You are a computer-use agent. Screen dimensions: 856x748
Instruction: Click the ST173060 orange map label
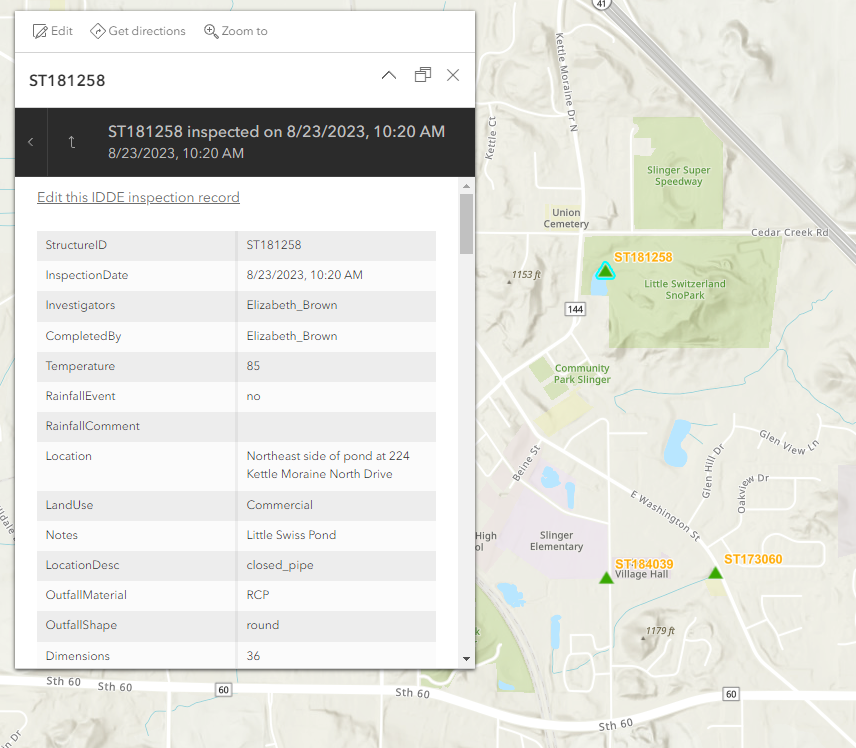pyautogui.click(x=753, y=559)
